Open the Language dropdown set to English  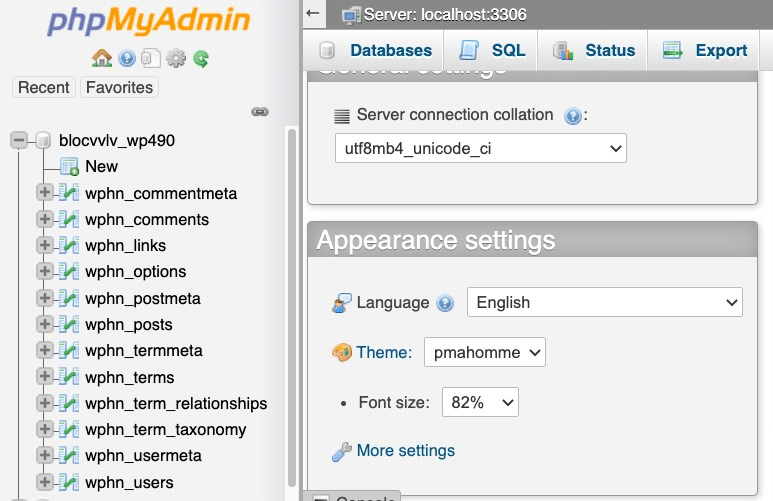coord(604,302)
